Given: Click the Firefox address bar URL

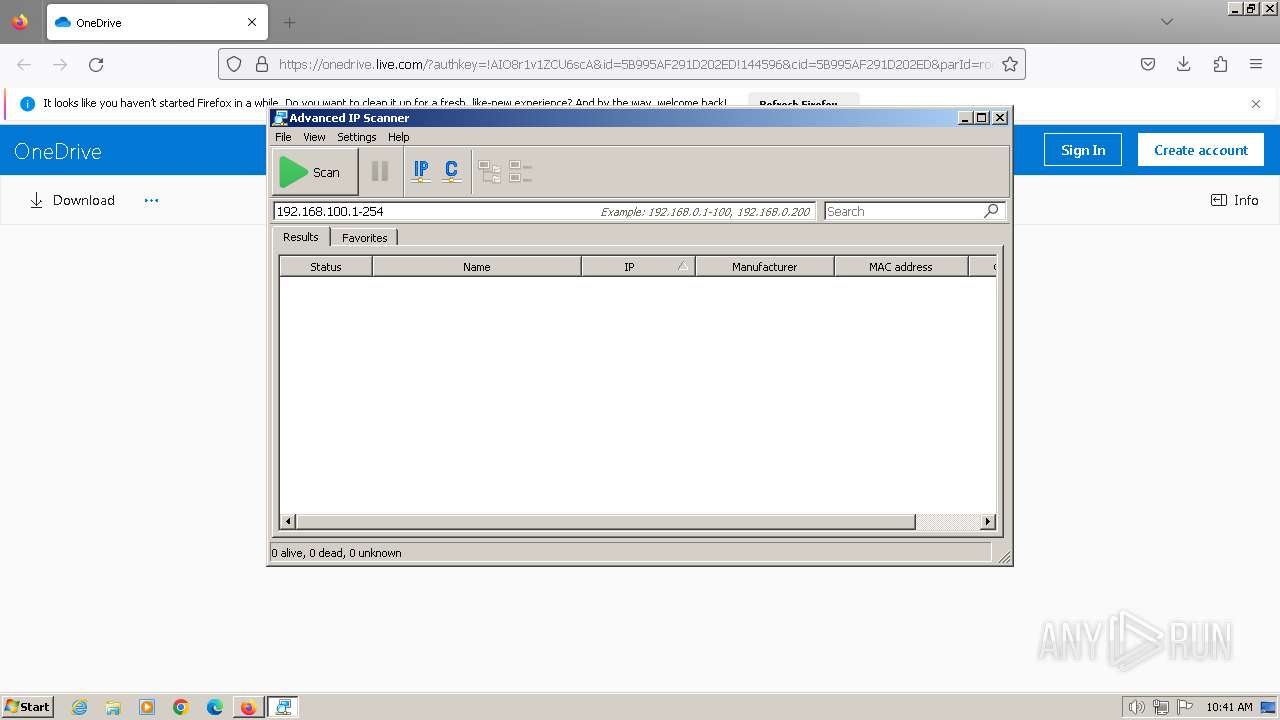Looking at the screenshot, I should pos(635,64).
